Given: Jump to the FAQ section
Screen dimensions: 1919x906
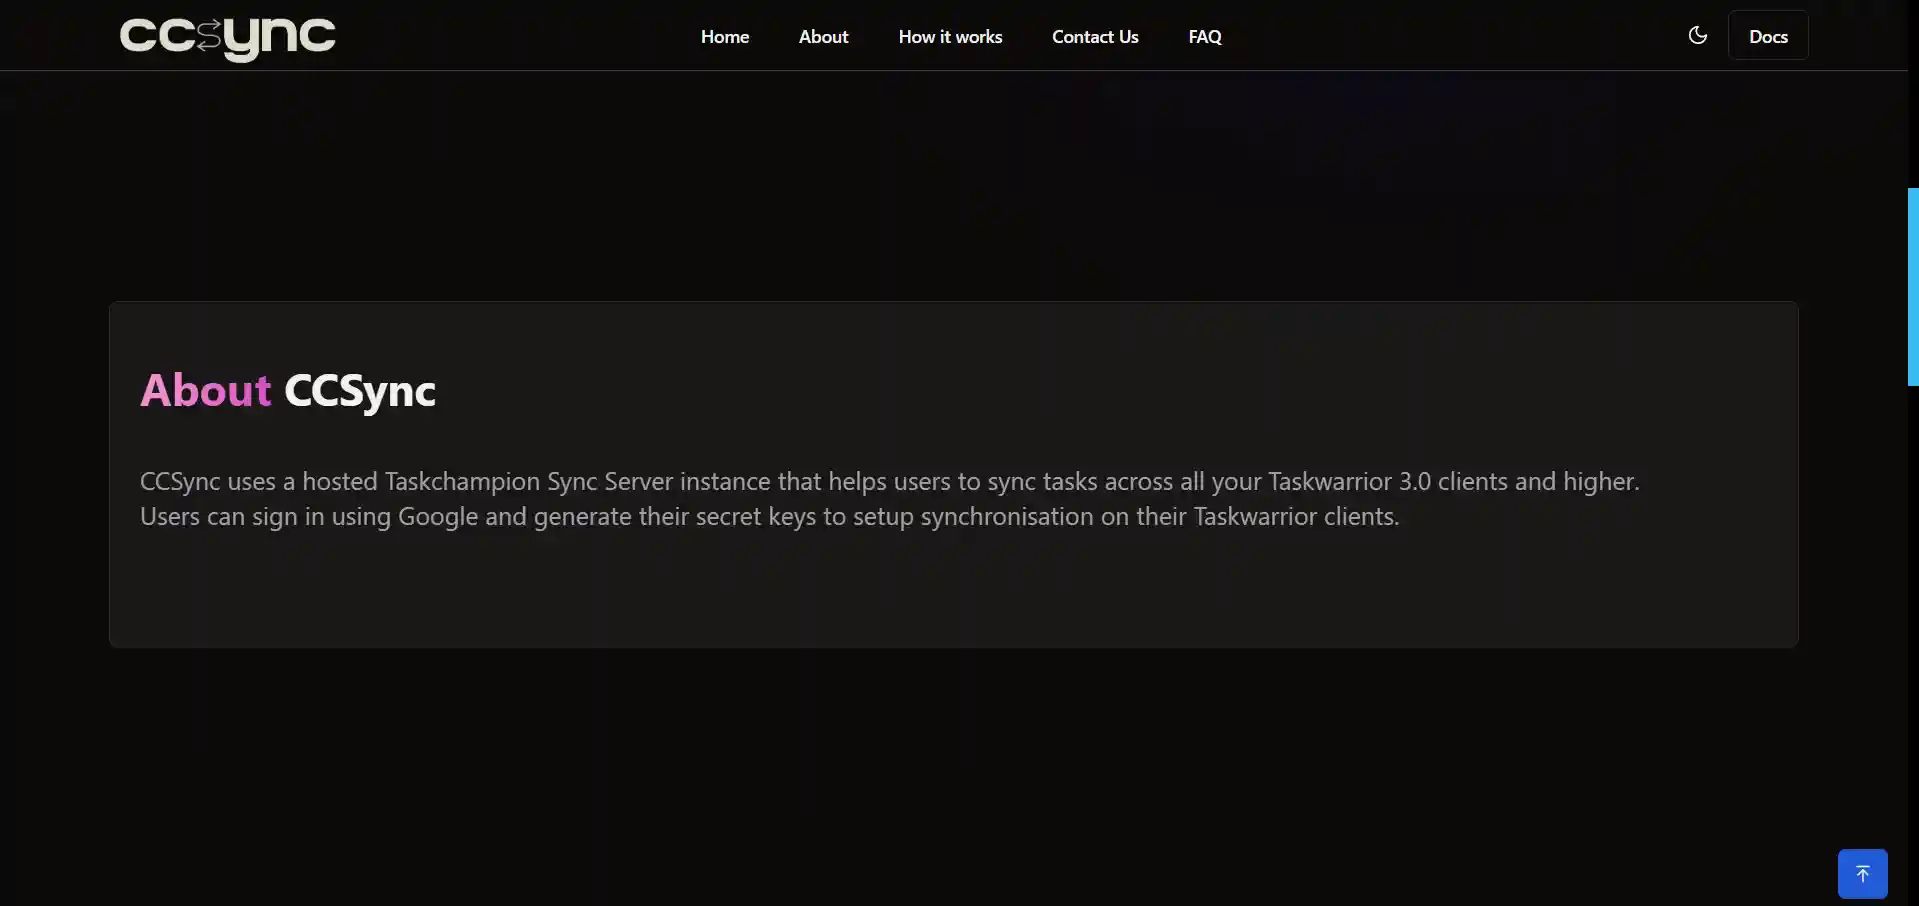Looking at the screenshot, I should pos(1205,37).
